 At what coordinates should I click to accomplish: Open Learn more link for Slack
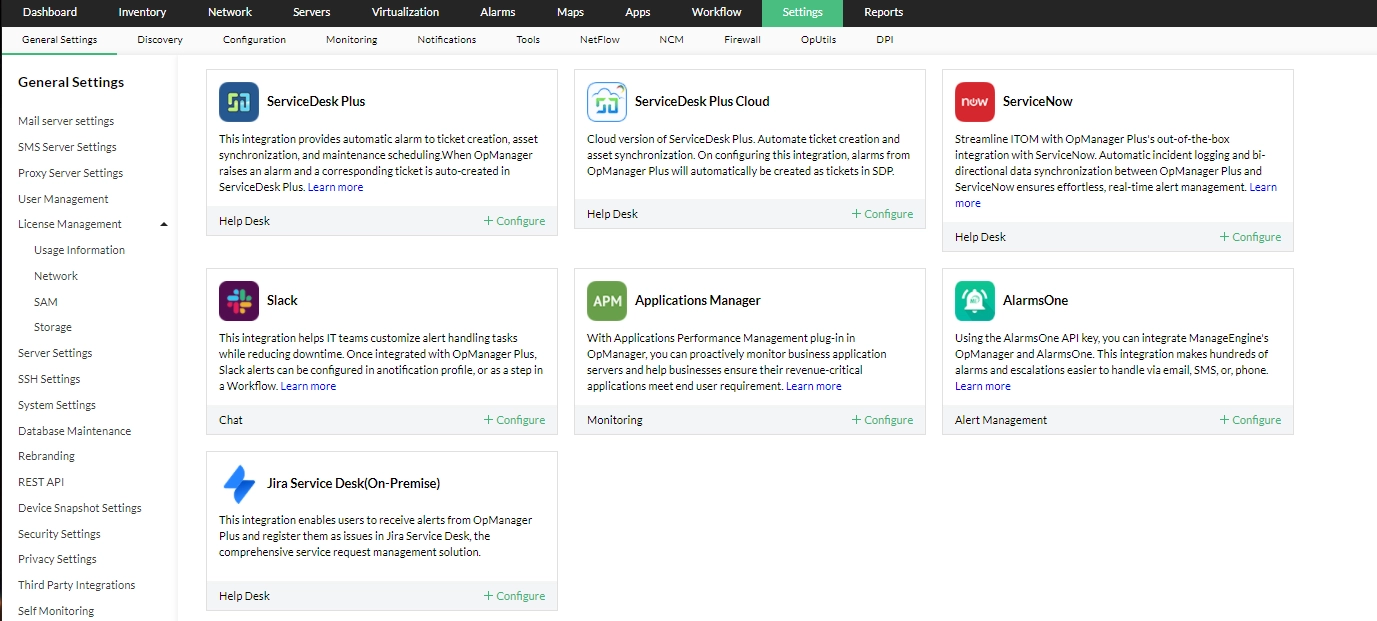(308, 386)
